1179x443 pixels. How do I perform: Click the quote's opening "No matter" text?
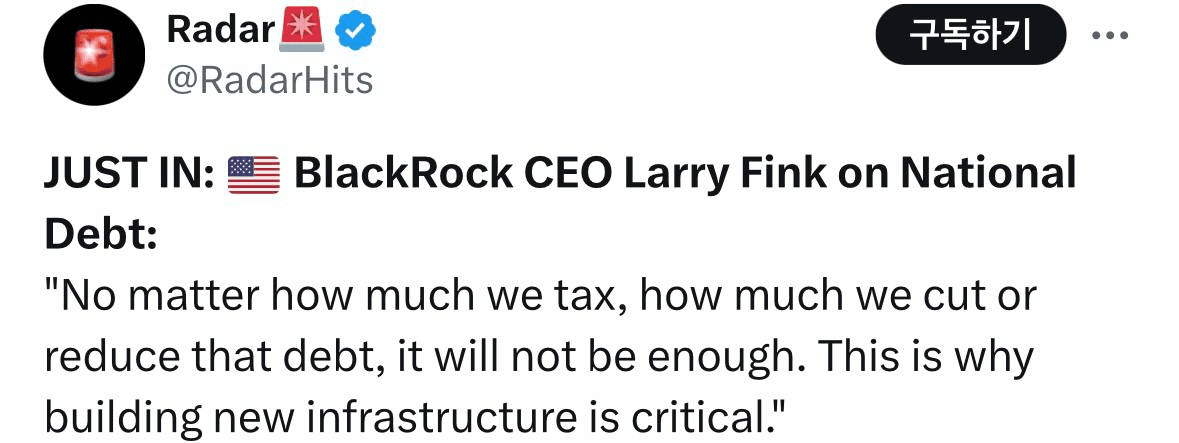[x=150, y=296]
